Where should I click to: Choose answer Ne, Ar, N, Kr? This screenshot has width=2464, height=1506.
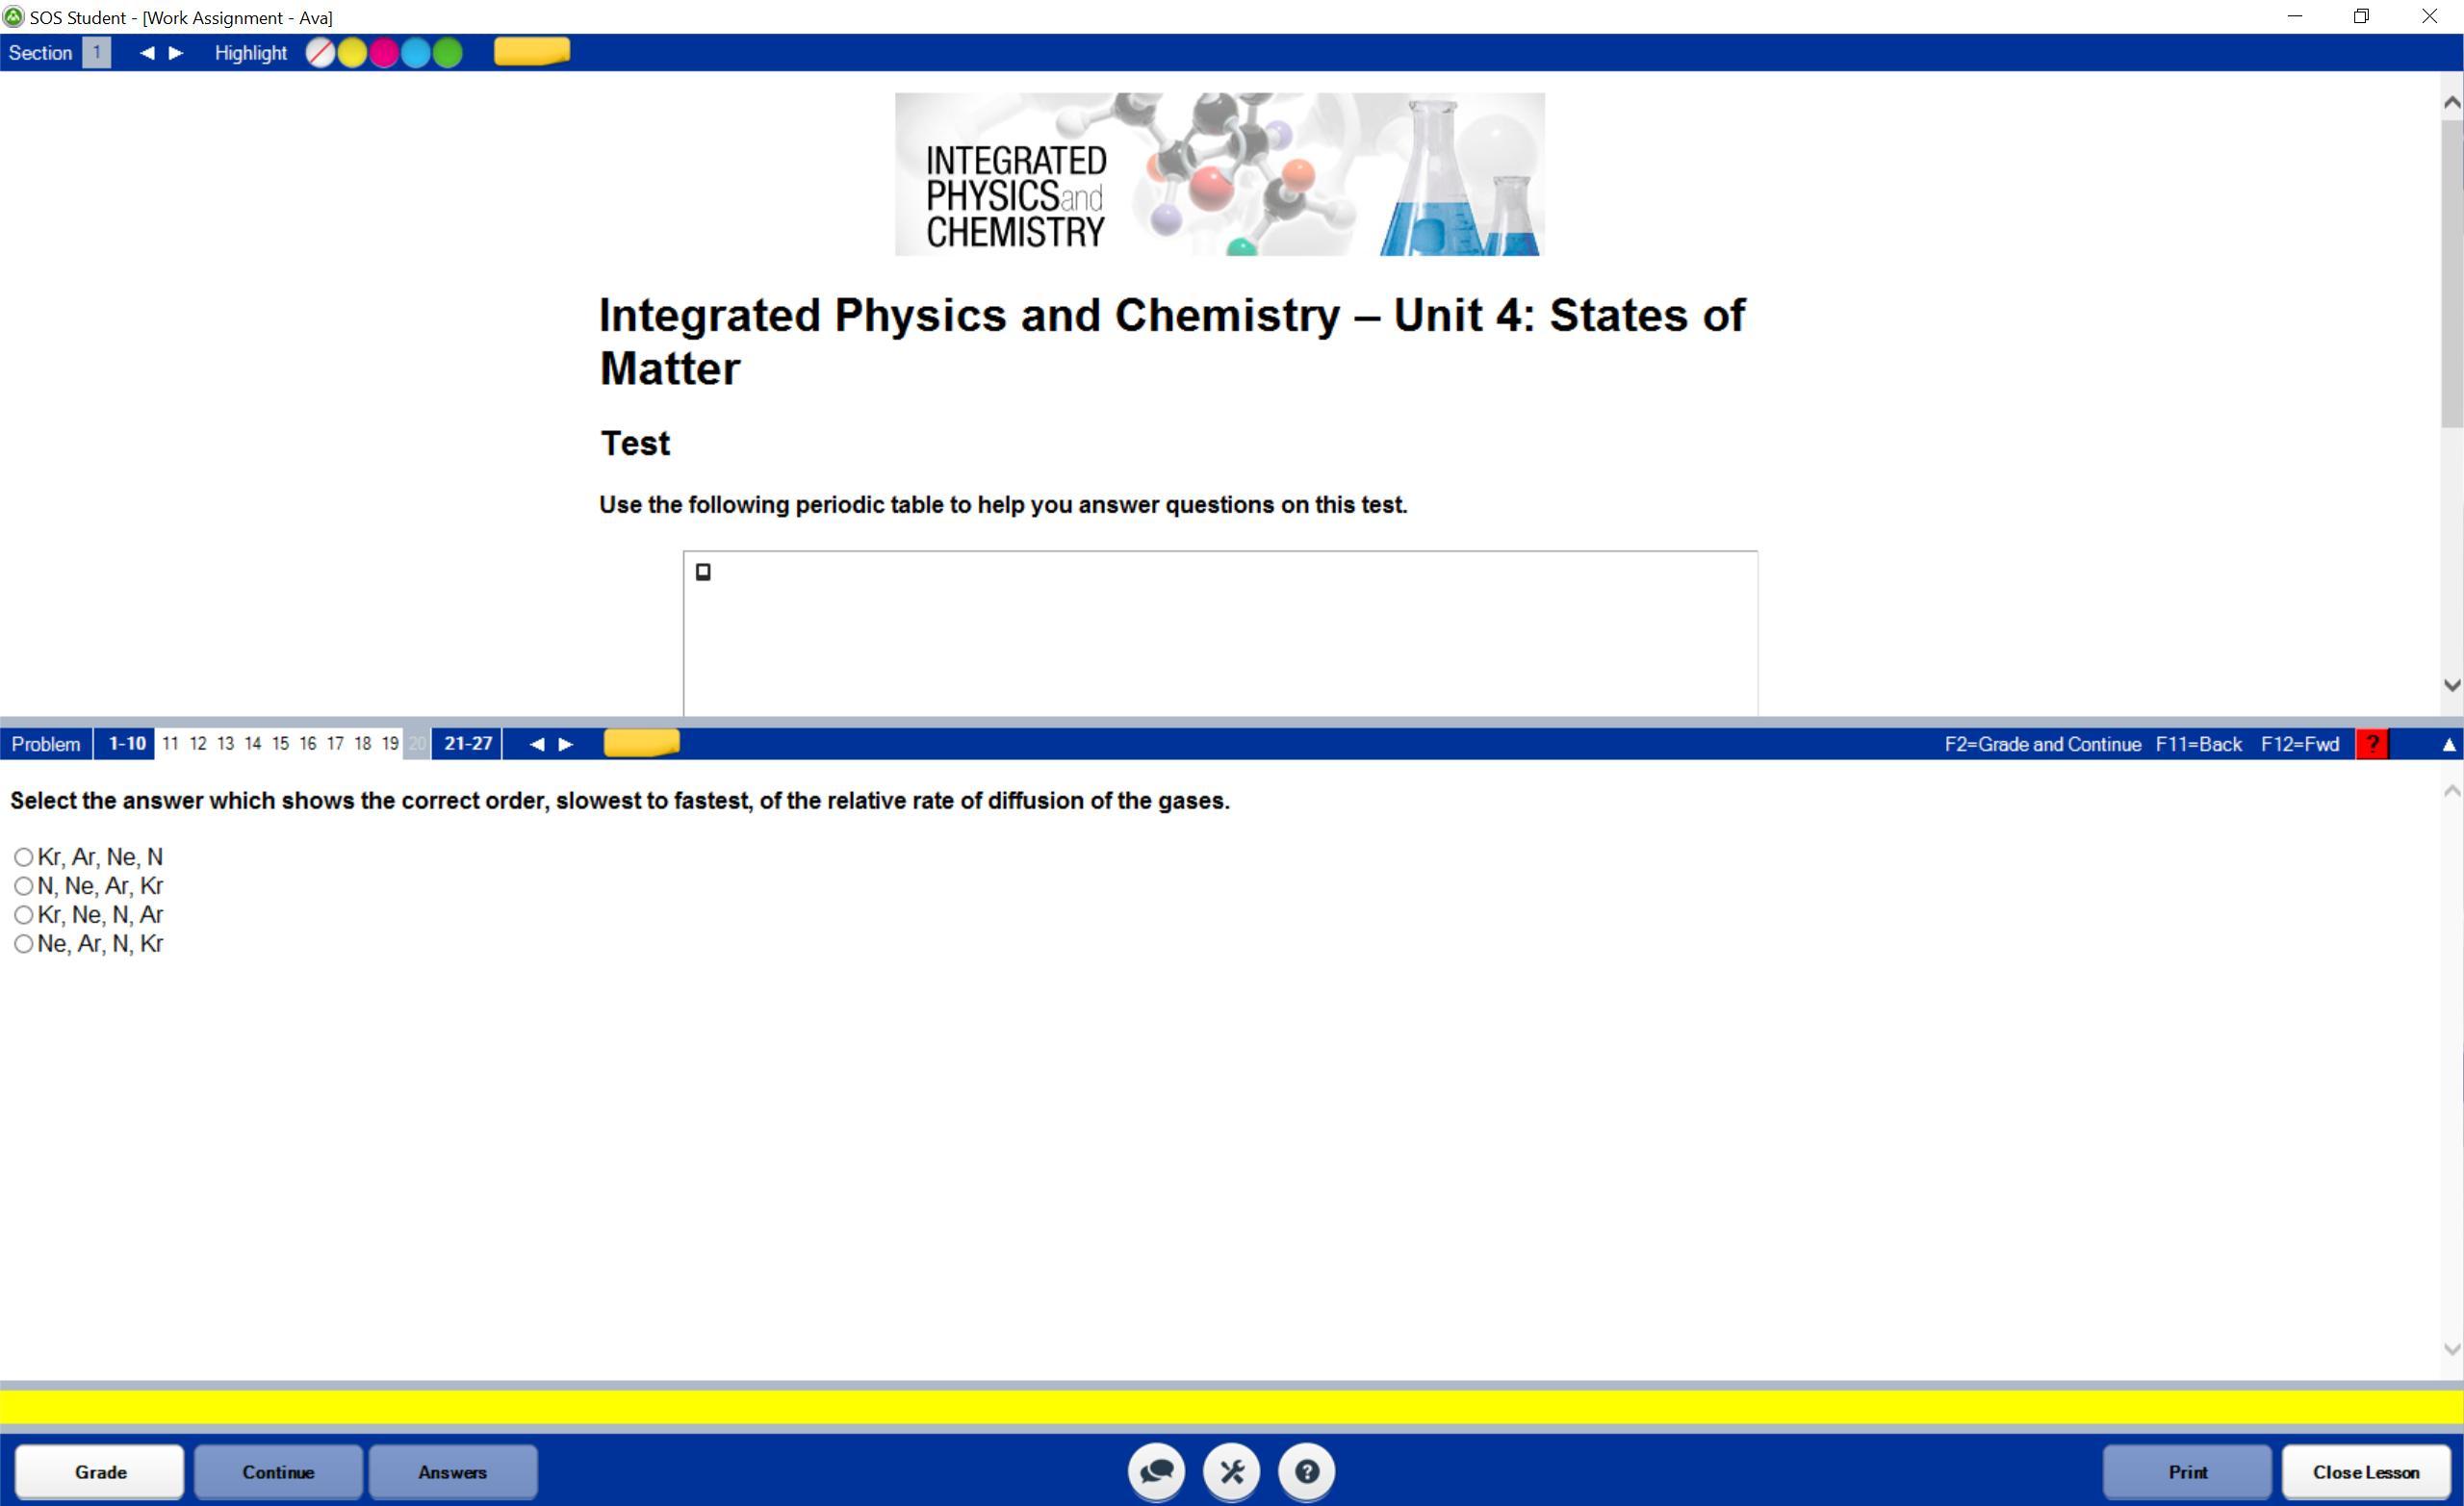[x=24, y=944]
